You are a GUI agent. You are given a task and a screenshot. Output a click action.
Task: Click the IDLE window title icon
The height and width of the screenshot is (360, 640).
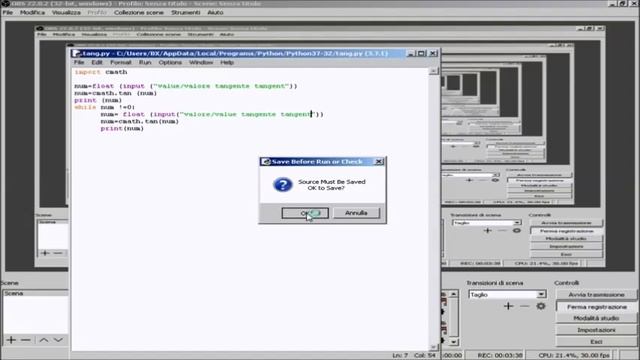coord(76,53)
